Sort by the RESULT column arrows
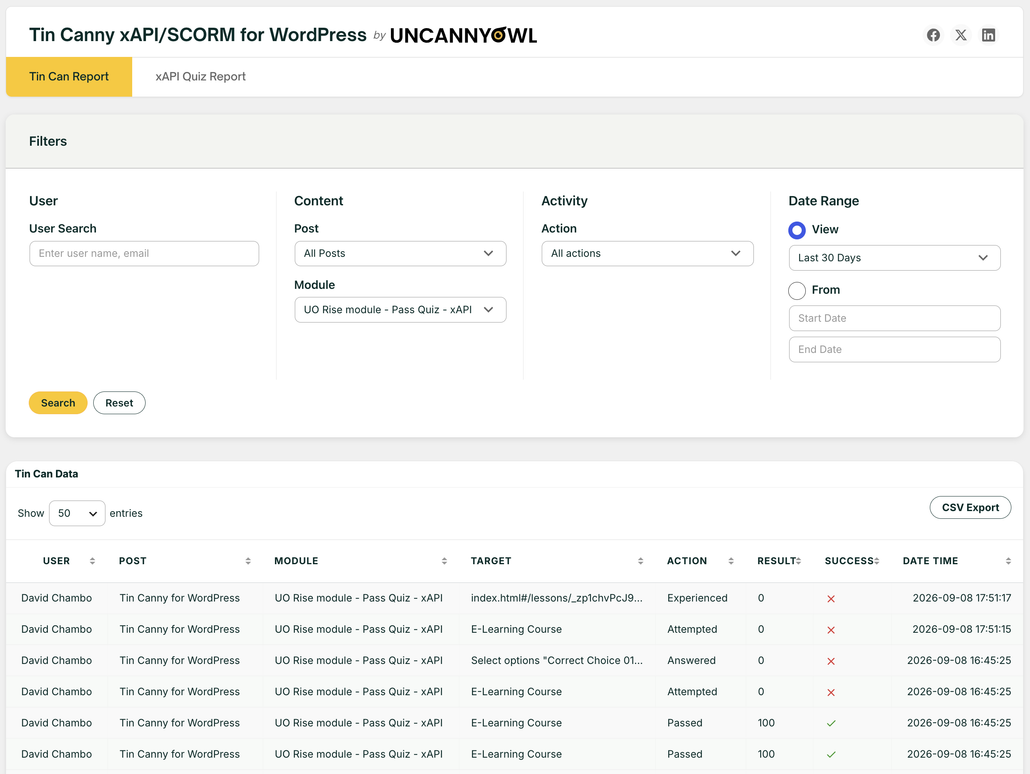This screenshot has width=1030, height=774. [798, 561]
